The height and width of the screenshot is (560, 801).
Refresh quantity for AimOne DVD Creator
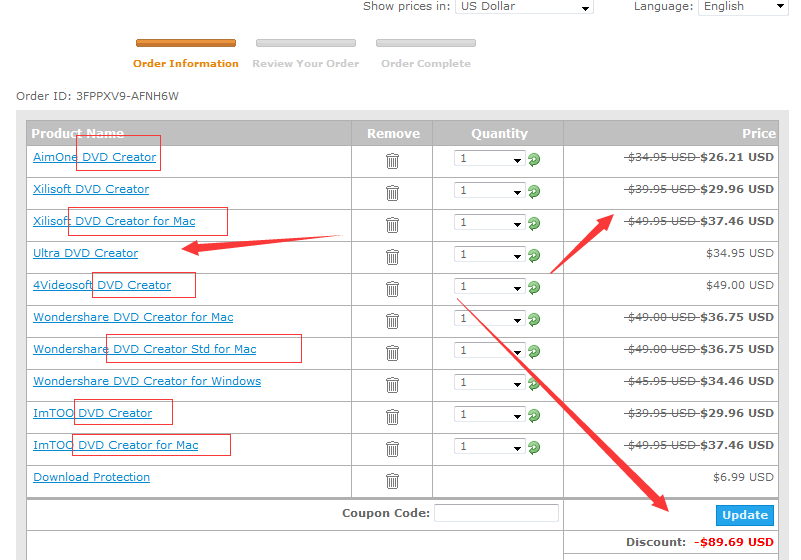click(x=534, y=160)
